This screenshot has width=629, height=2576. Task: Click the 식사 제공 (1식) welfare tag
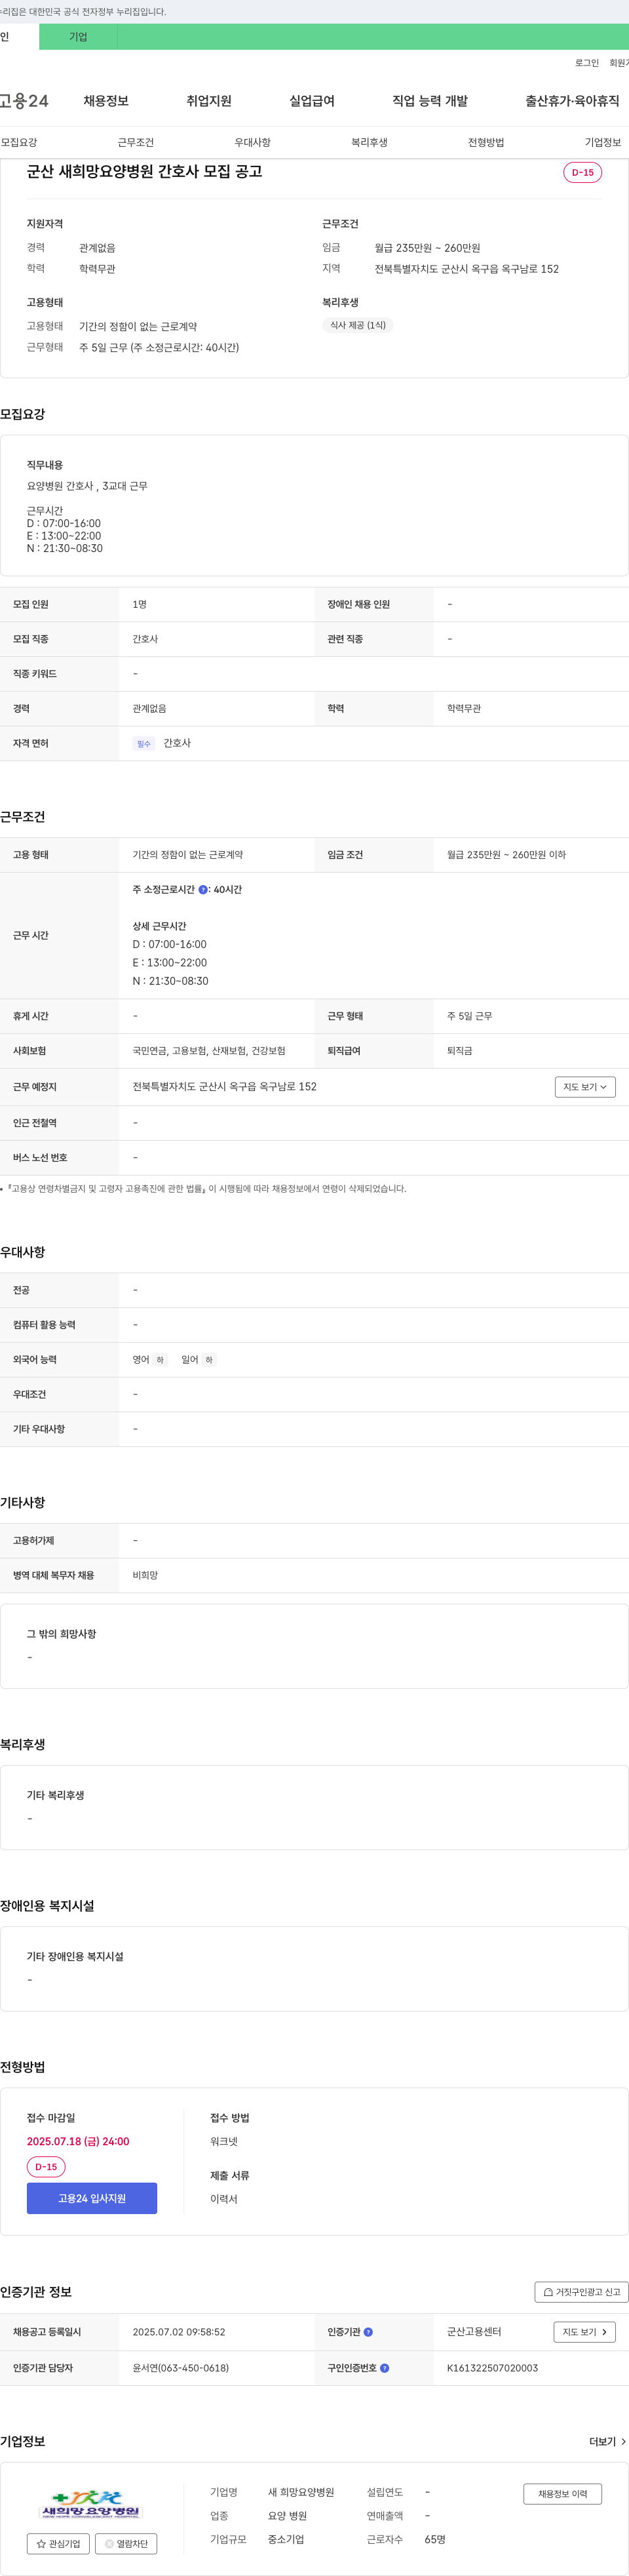[x=358, y=325]
